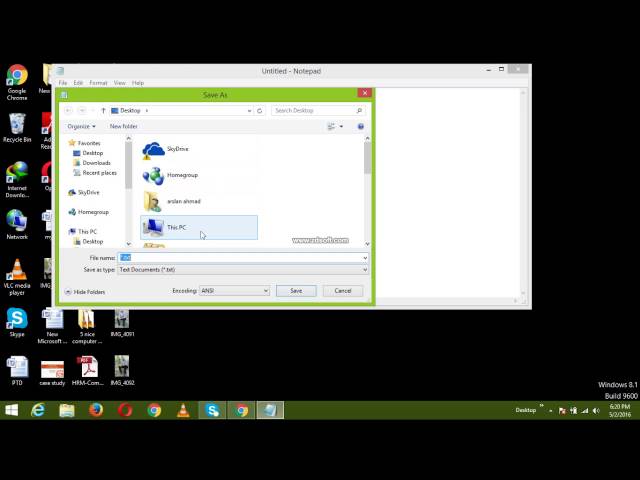This screenshot has height=480, width=640.
Task: Open Notepad Format menu
Action: (98, 83)
